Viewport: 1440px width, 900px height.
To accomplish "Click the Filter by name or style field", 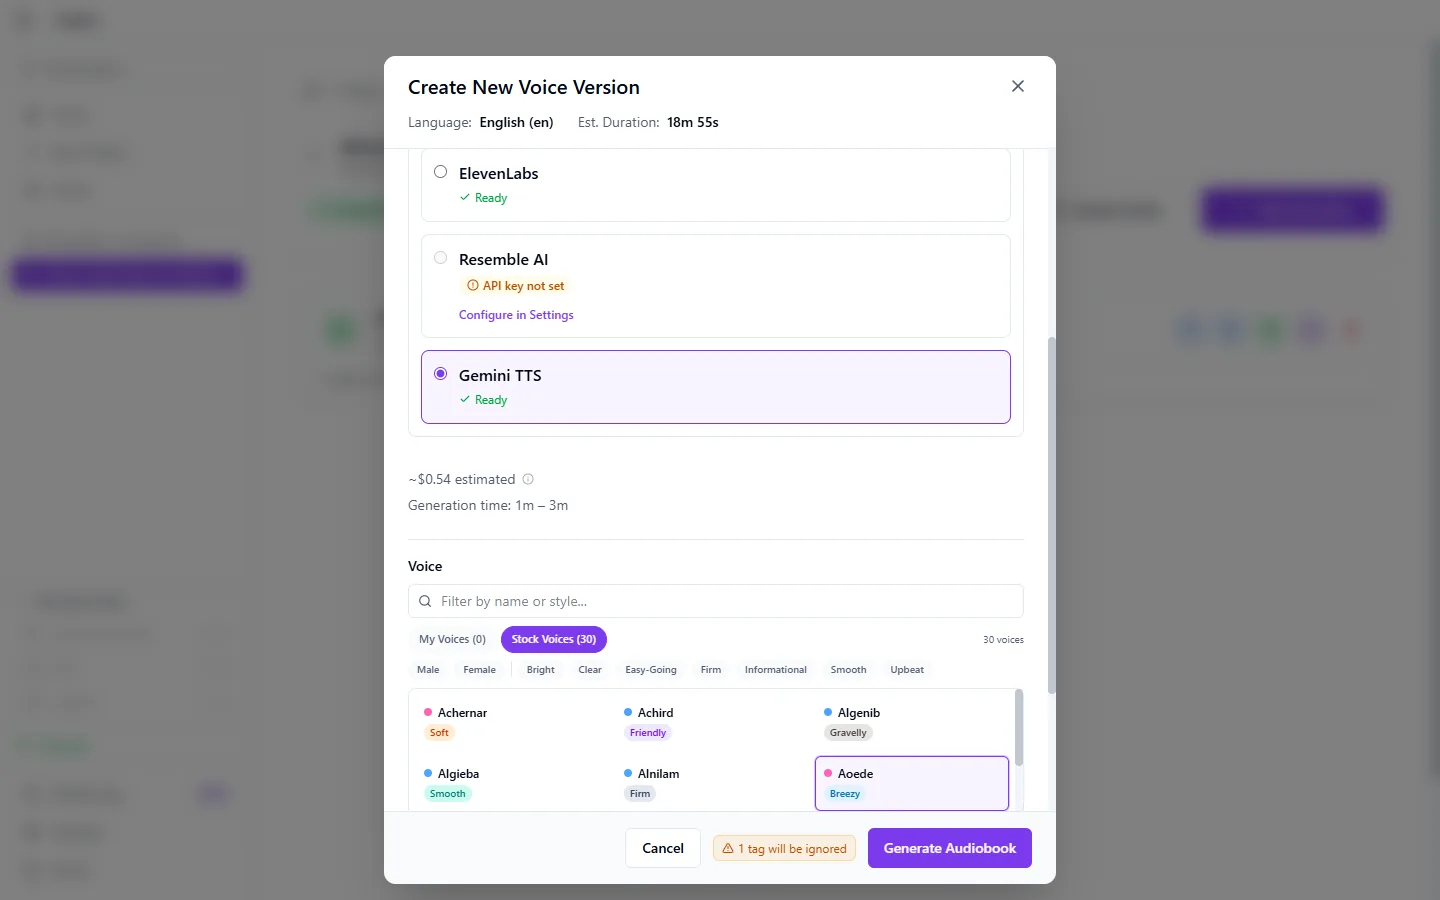I will (716, 601).
